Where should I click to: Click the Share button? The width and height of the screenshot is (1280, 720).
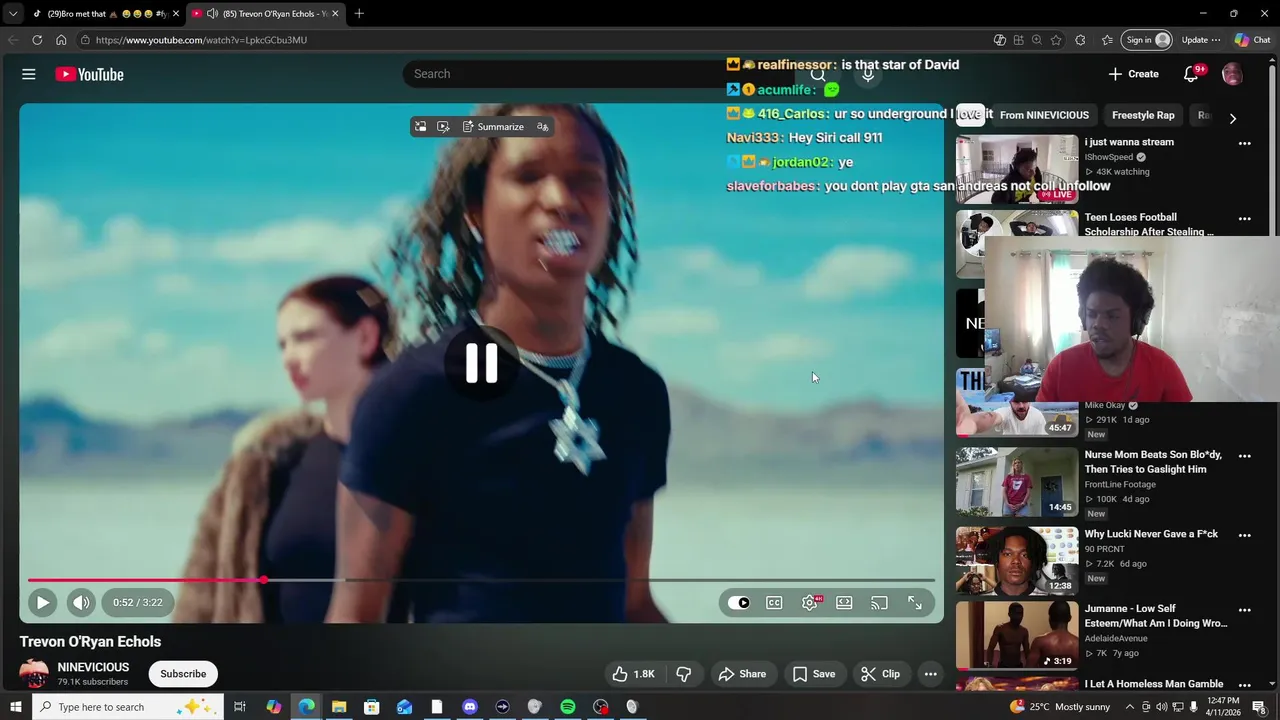coord(742,674)
